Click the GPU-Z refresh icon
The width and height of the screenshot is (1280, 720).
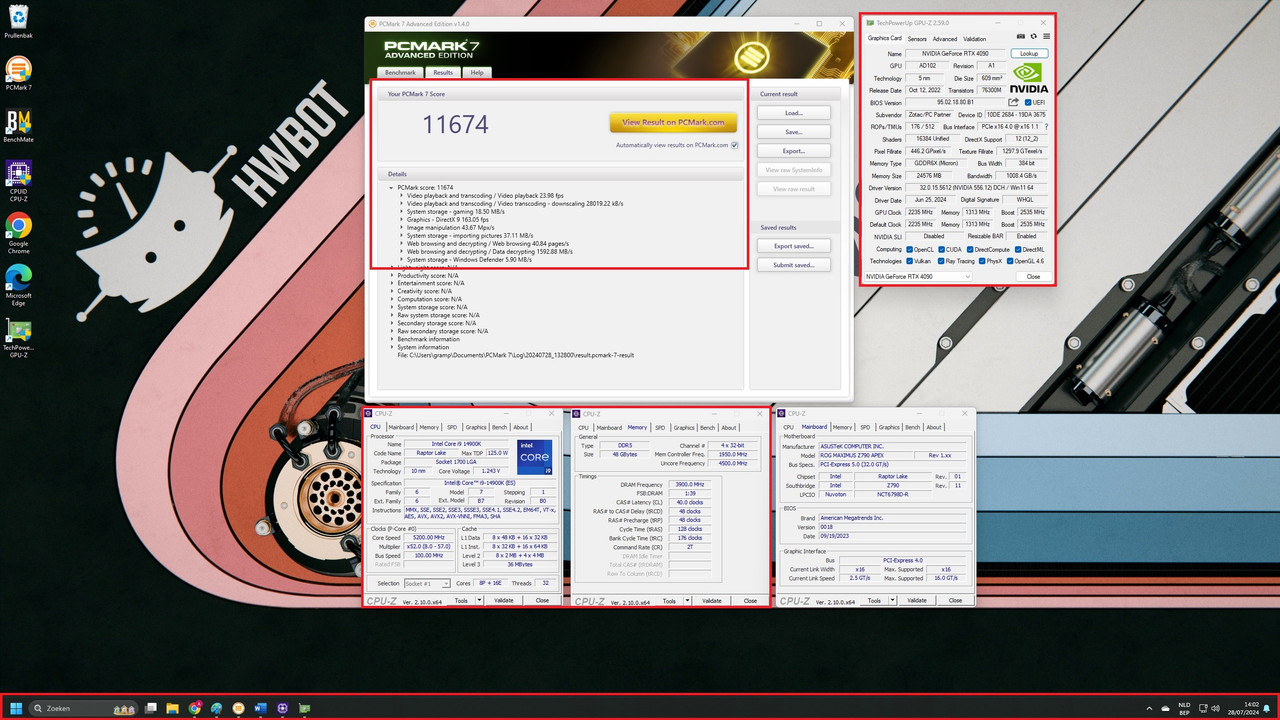point(1033,38)
